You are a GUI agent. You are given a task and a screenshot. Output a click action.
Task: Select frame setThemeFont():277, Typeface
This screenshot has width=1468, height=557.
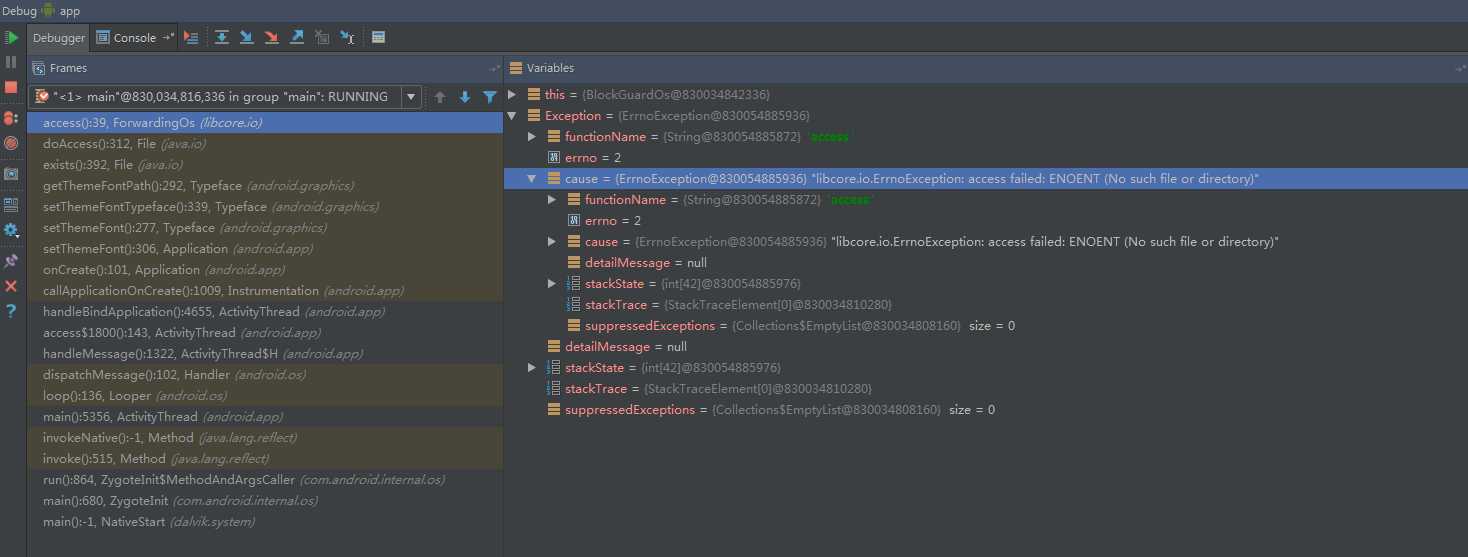click(x=265, y=227)
